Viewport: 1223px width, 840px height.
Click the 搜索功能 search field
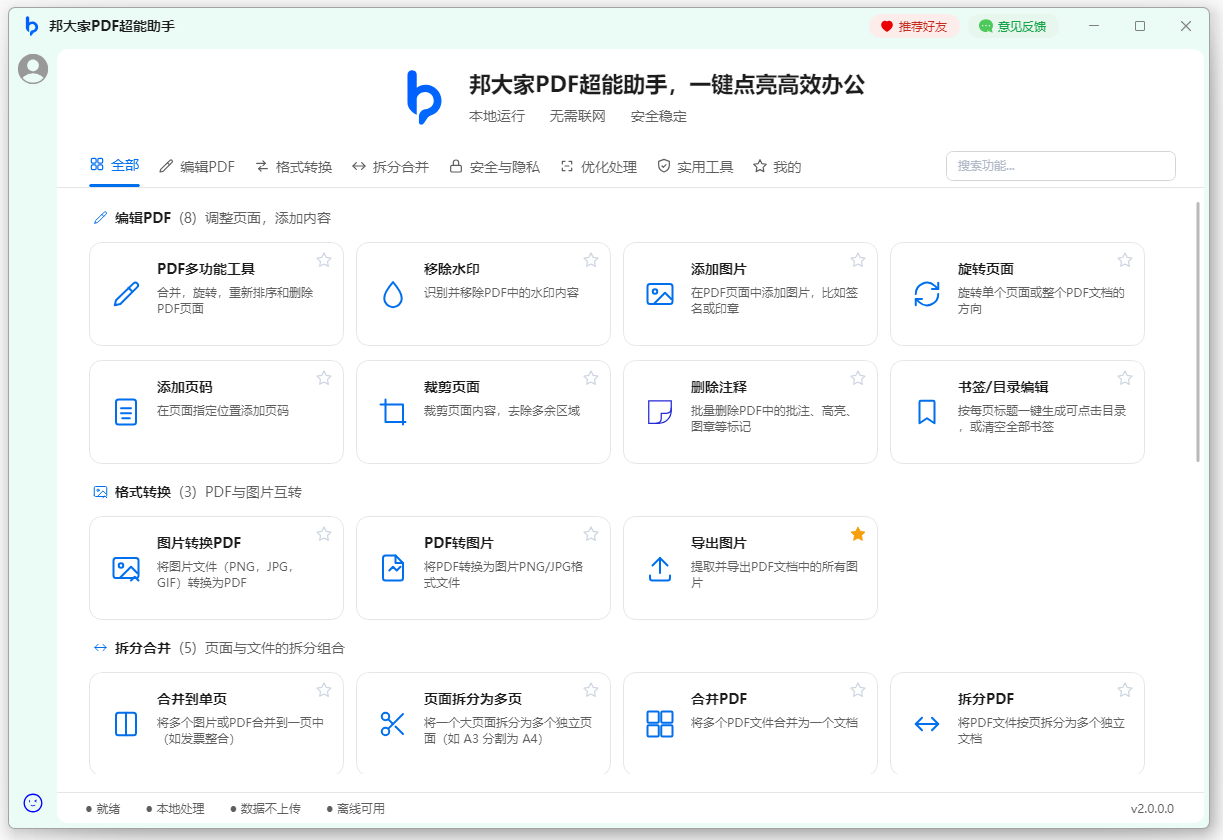tap(1060, 166)
